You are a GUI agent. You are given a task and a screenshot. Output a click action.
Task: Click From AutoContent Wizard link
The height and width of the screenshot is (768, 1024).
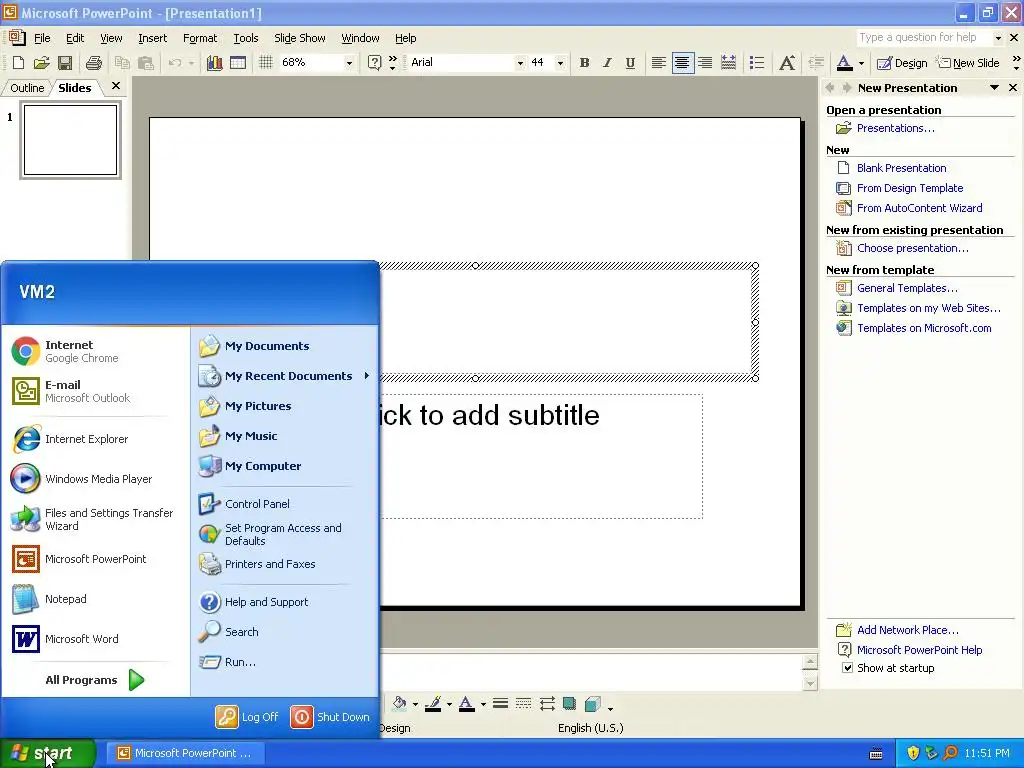[920, 208]
